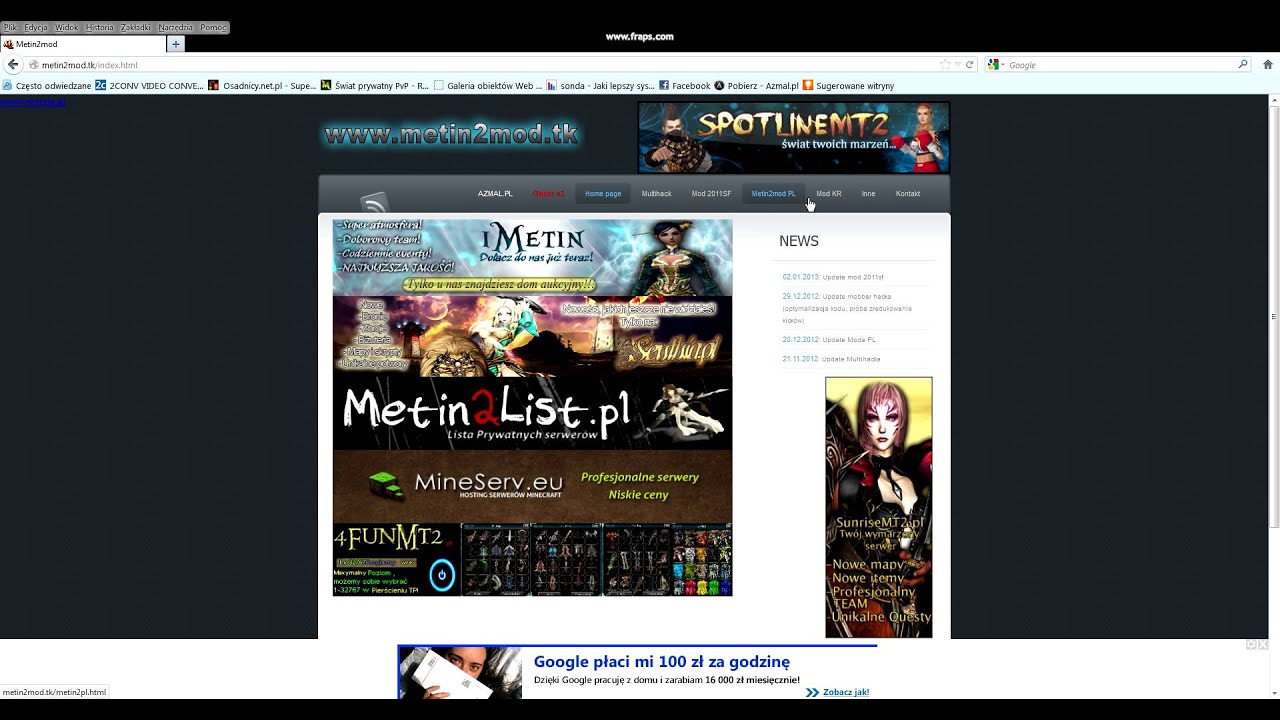Click the 21.11.2012 Update Multihacka news

(x=831, y=359)
